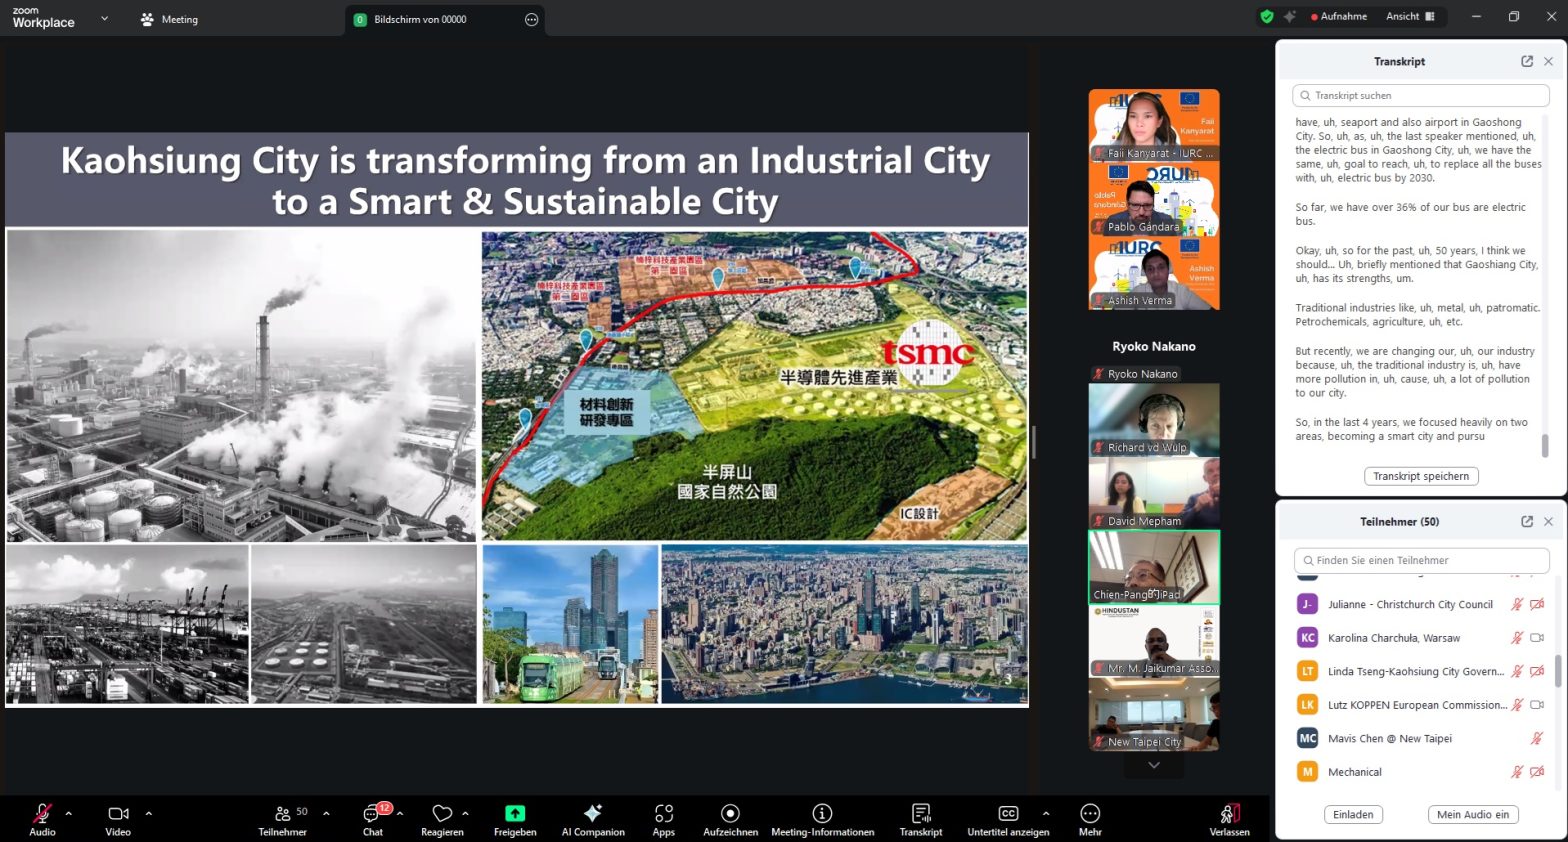Screen dimensions: 1568x842
Task: Open the Apps icon in toolbar
Action: 663,814
